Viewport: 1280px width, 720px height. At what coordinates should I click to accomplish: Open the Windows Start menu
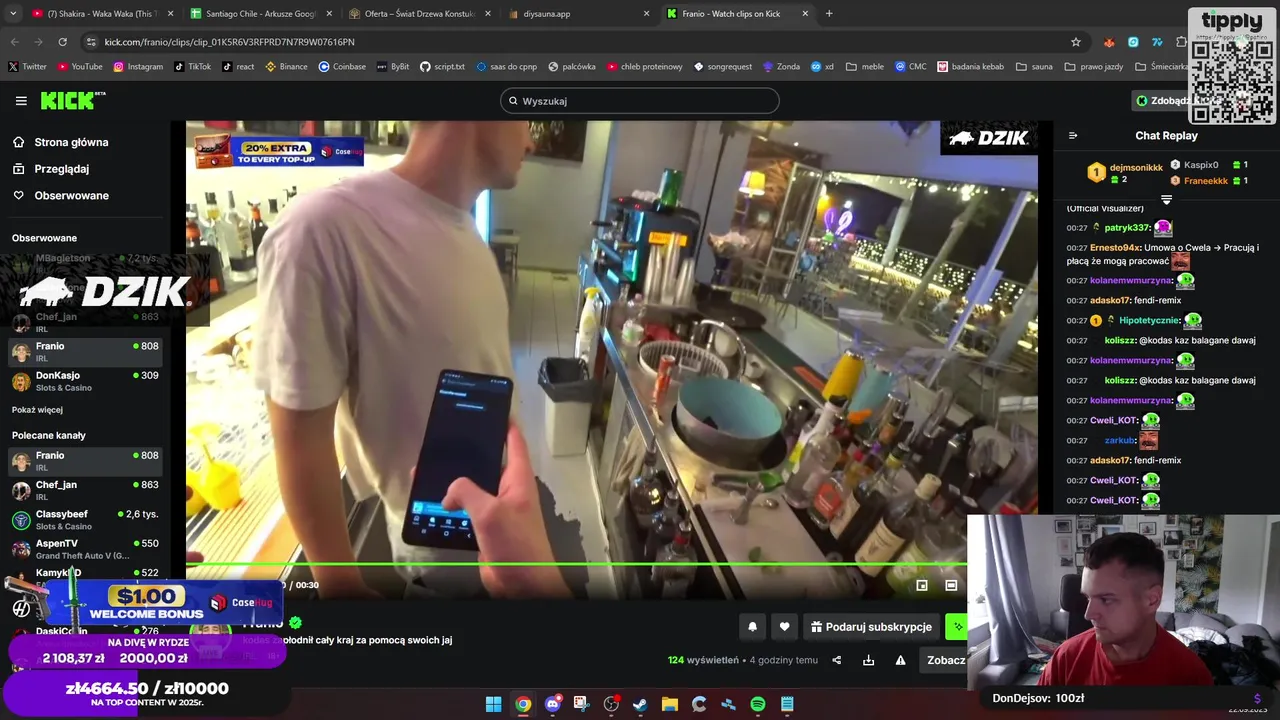pyautogui.click(x=493, y=704)
